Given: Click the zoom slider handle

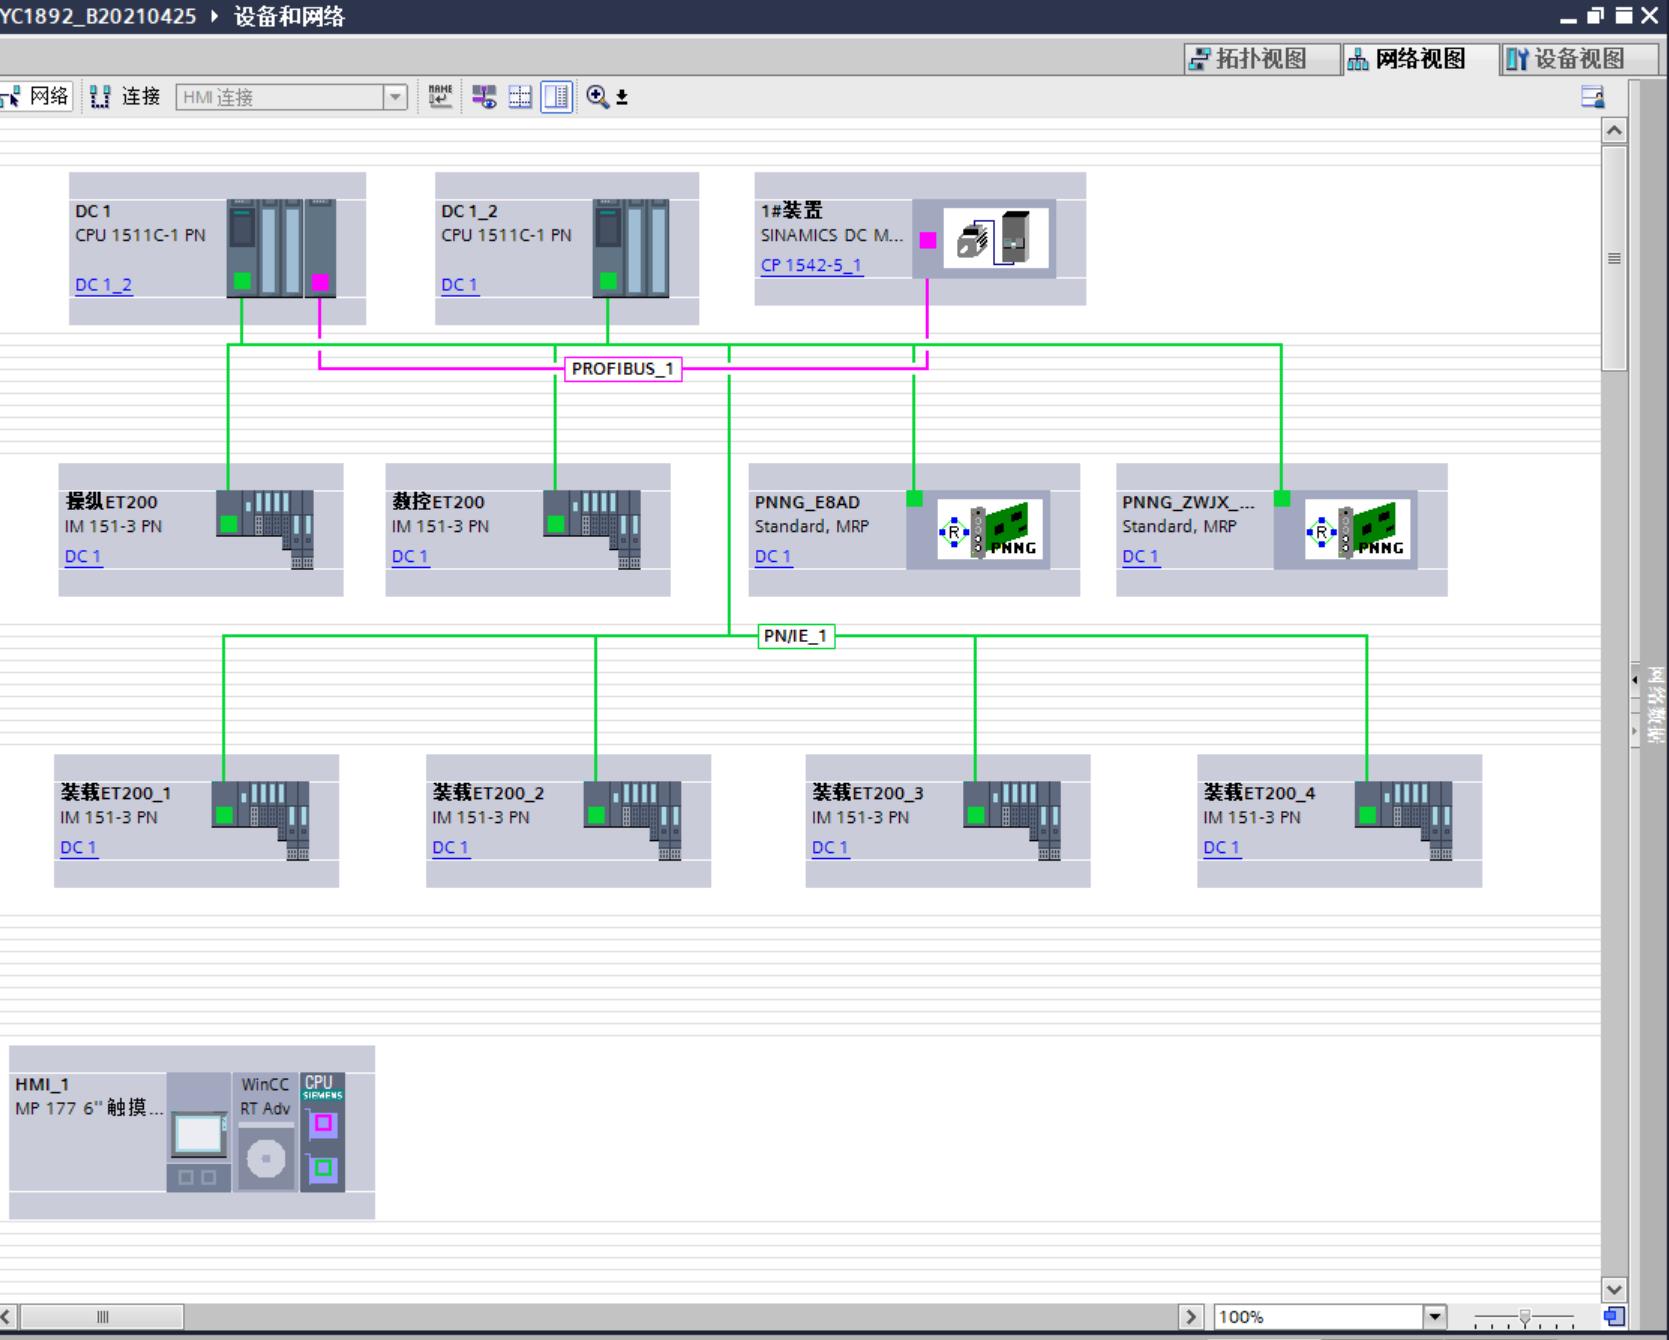Looking at the screenshot, I should 1524,1317.
